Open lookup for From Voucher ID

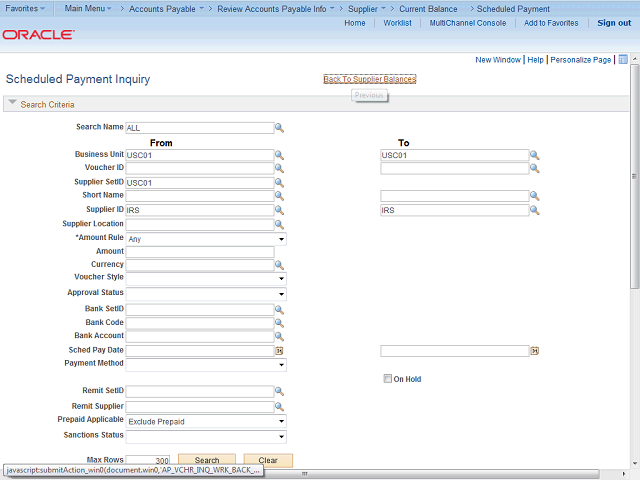(x=279, y=168)
